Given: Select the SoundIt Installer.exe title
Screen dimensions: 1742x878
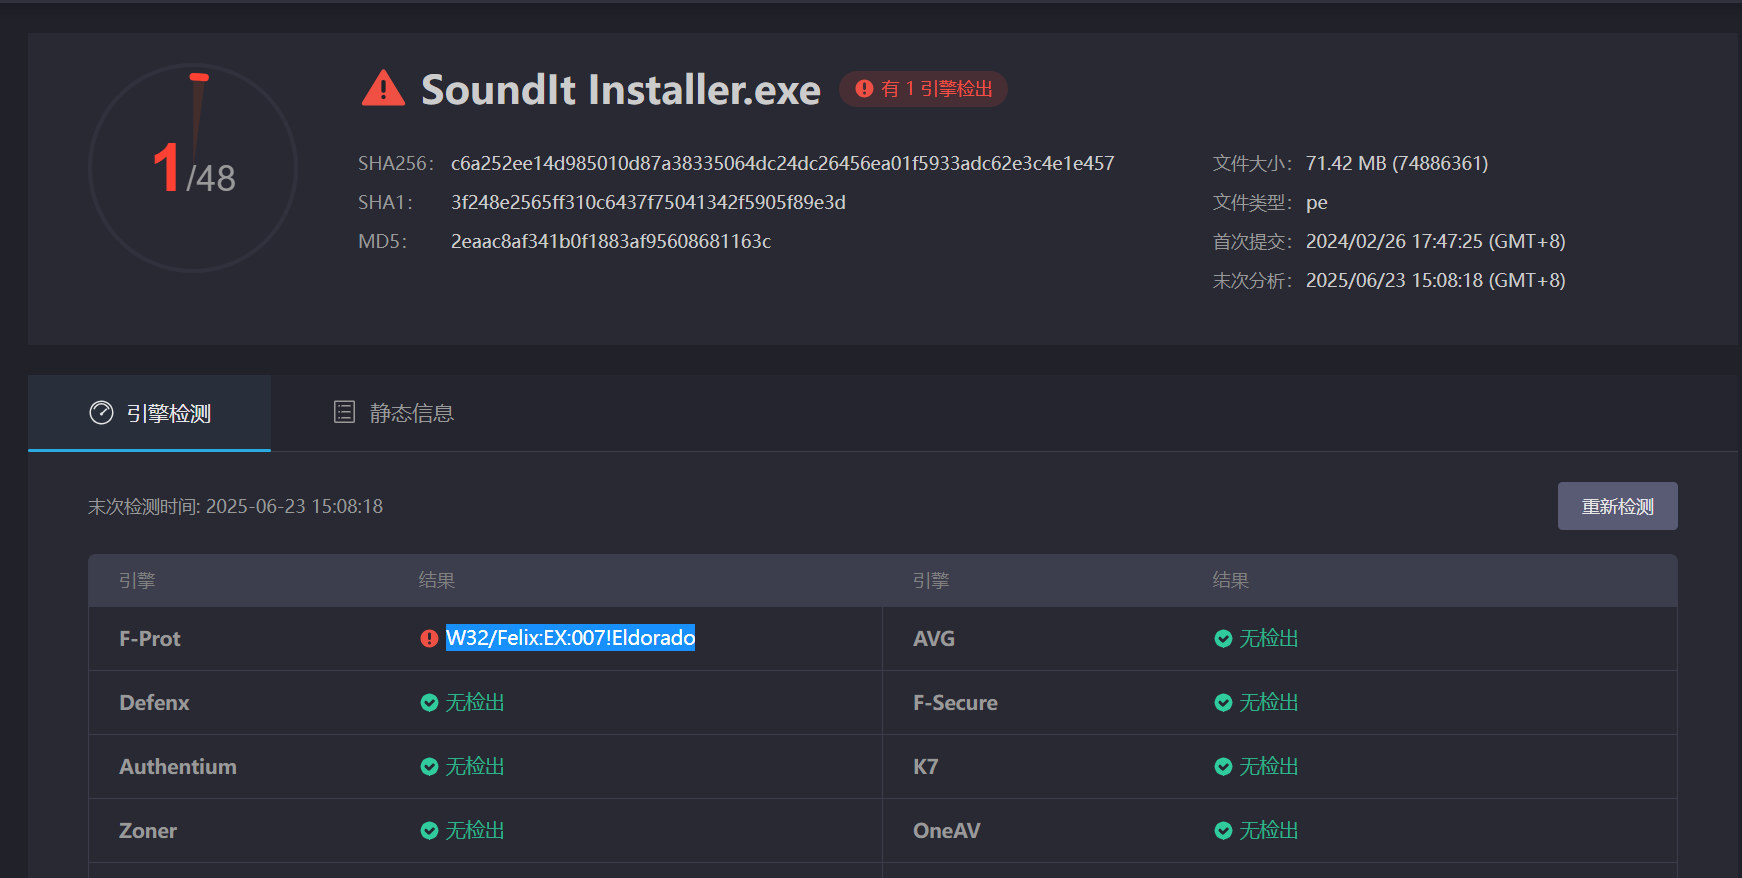Looking at the screenshot, I should pyautogui.click(x=621, y=89).
